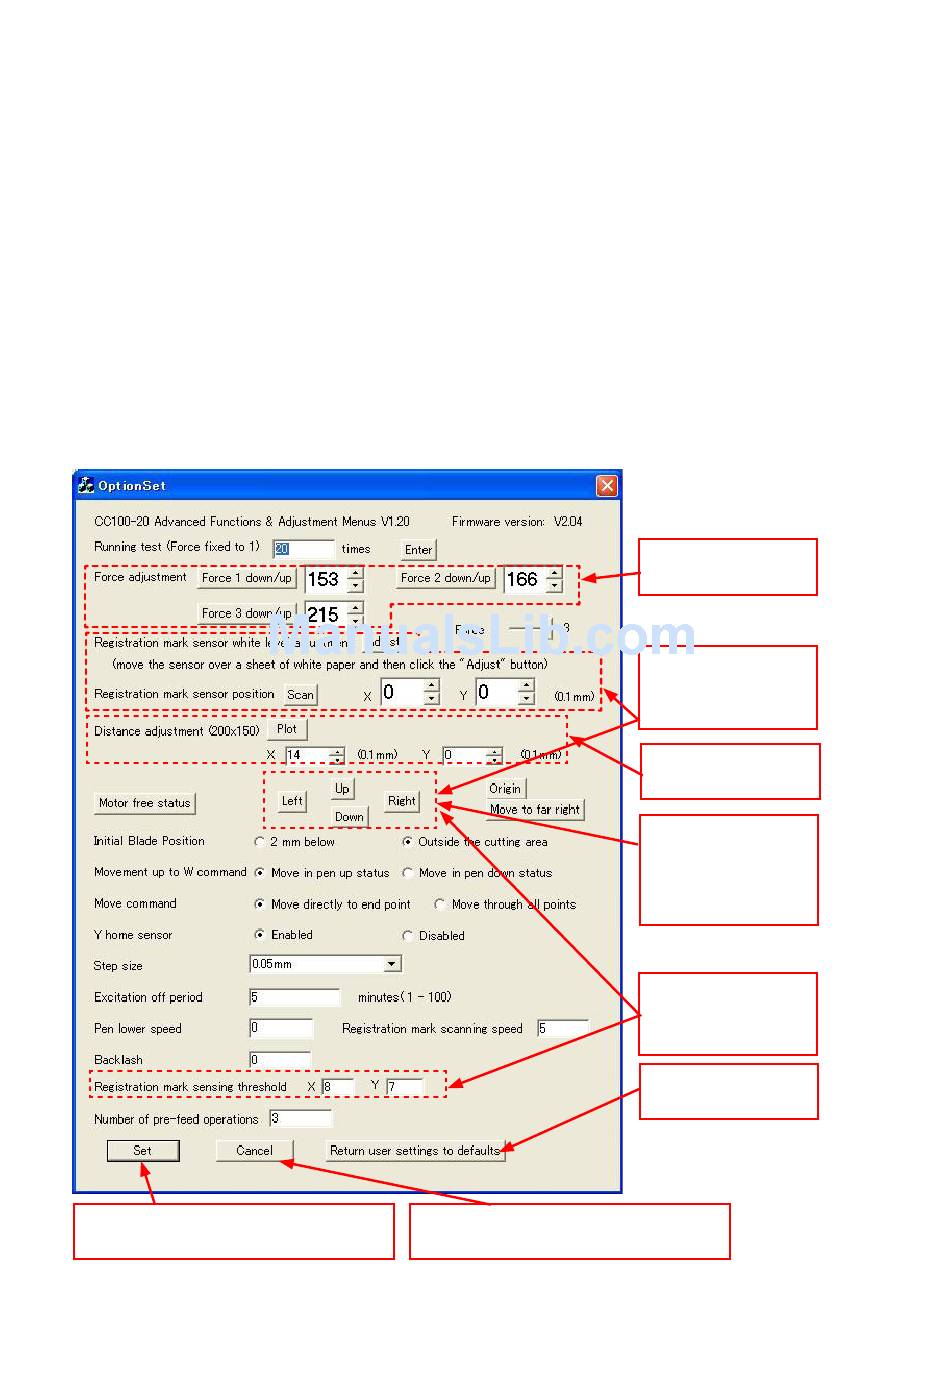Click the sensing threshold Y field
Image resolution: width=950 pixels, height=1378 pixels.
coord(405,1087)
